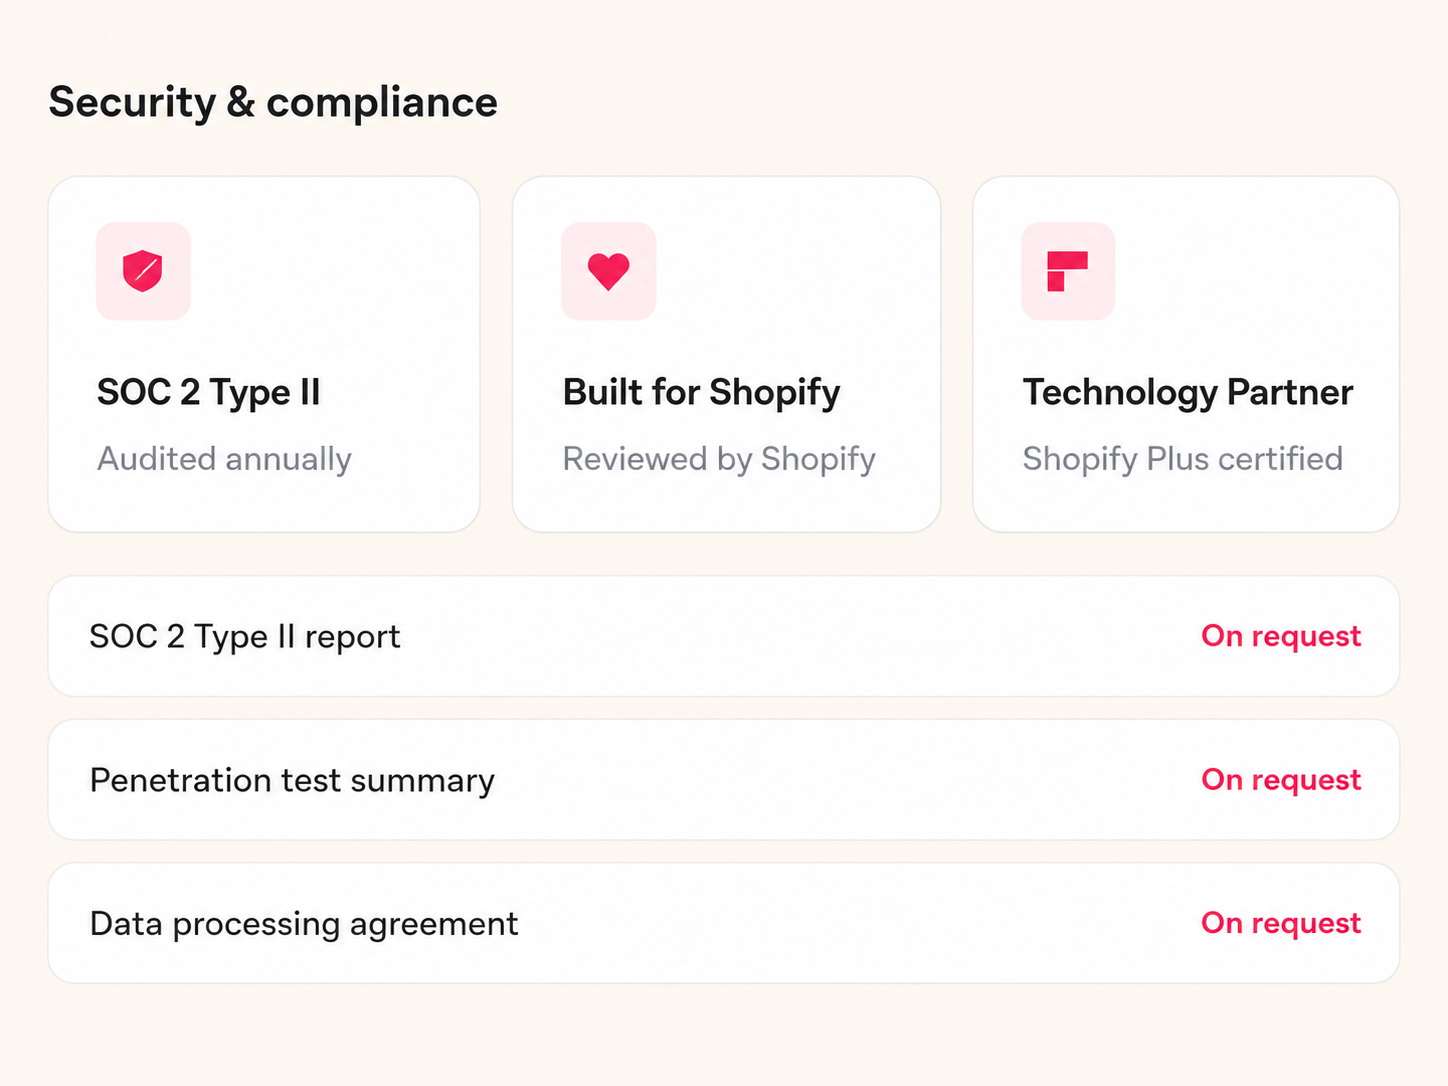Open the Data processing agreement row

[x=724, y=923]
